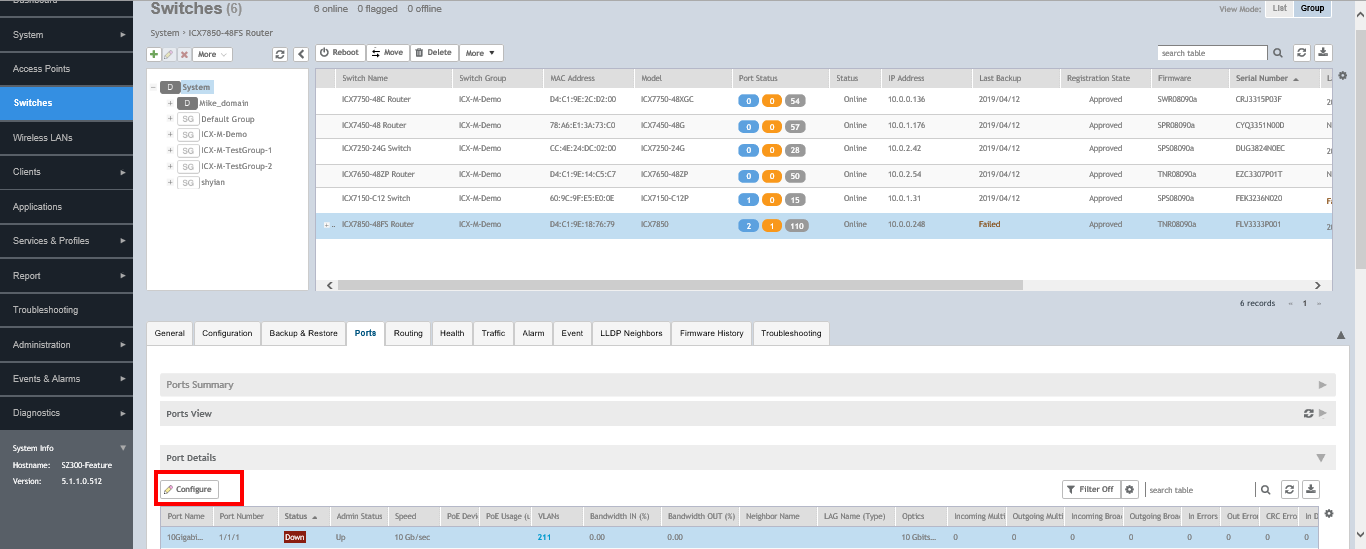This screenshot has width=1366, height=549.
Task: Reboot the selected switch
Action: (x=340, y=53)
